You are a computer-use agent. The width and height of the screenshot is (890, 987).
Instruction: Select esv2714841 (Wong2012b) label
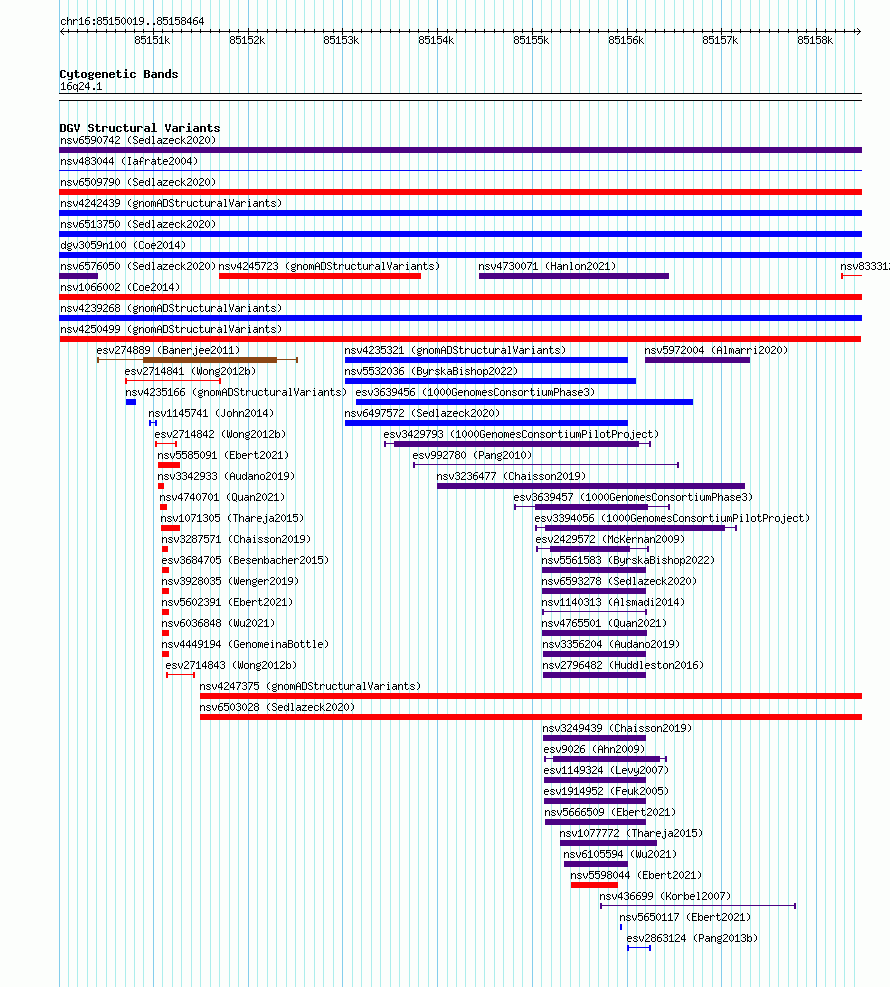[190, 371]
